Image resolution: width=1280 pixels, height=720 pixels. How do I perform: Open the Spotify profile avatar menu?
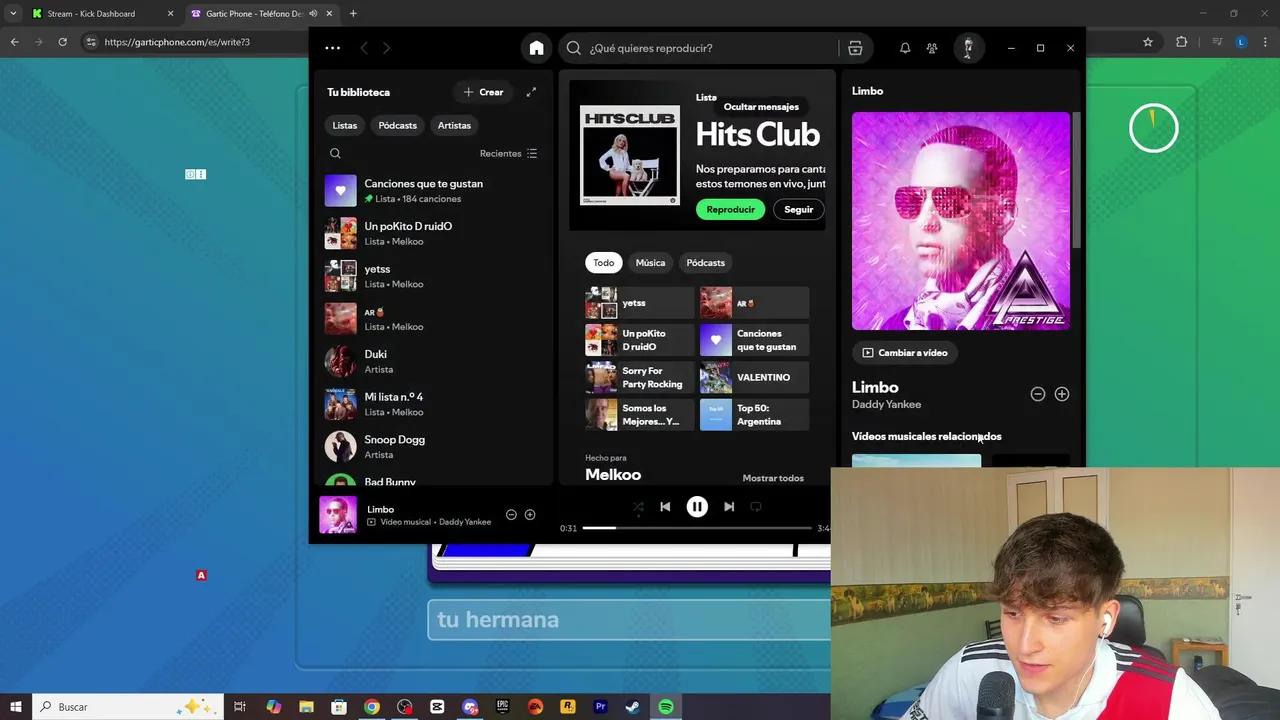click(x=967, y=48)
